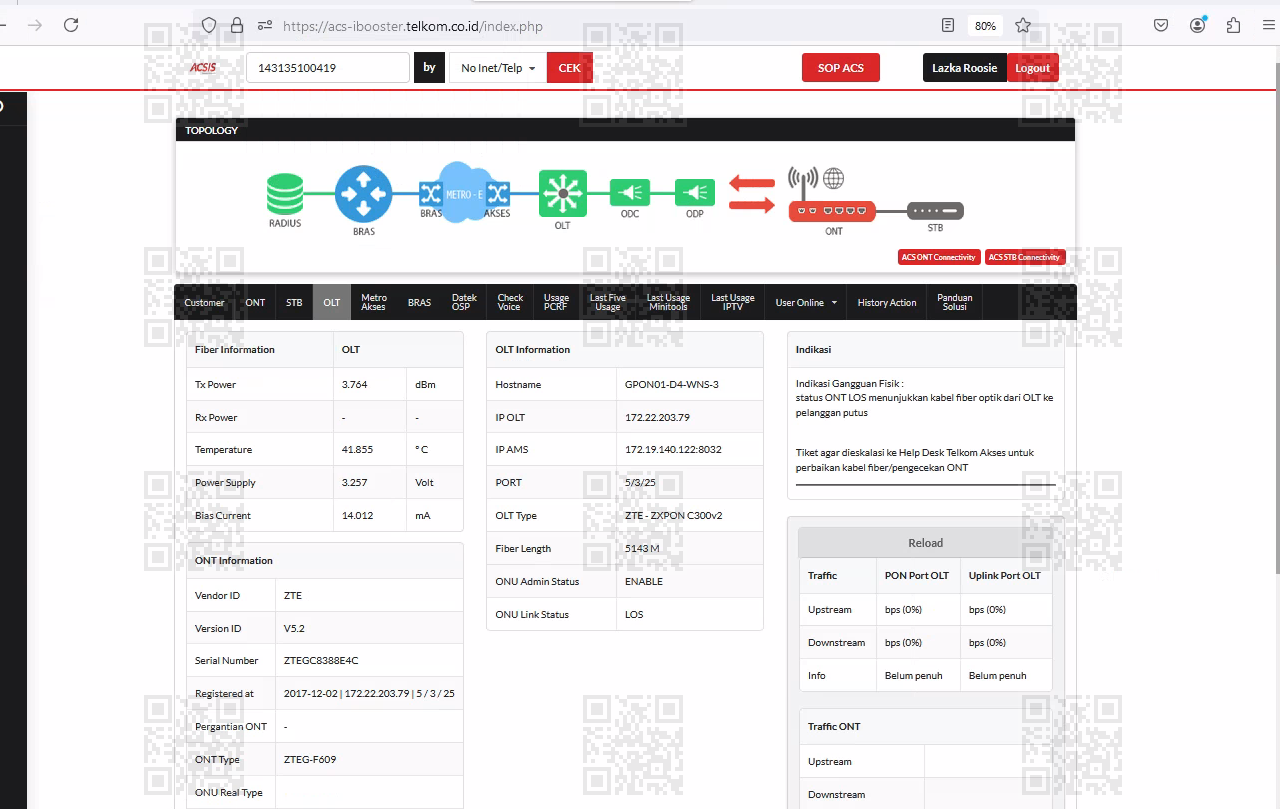Click the green OLT node icon
Viewport: 1280px width, 809px height.
tap(563, 193)
